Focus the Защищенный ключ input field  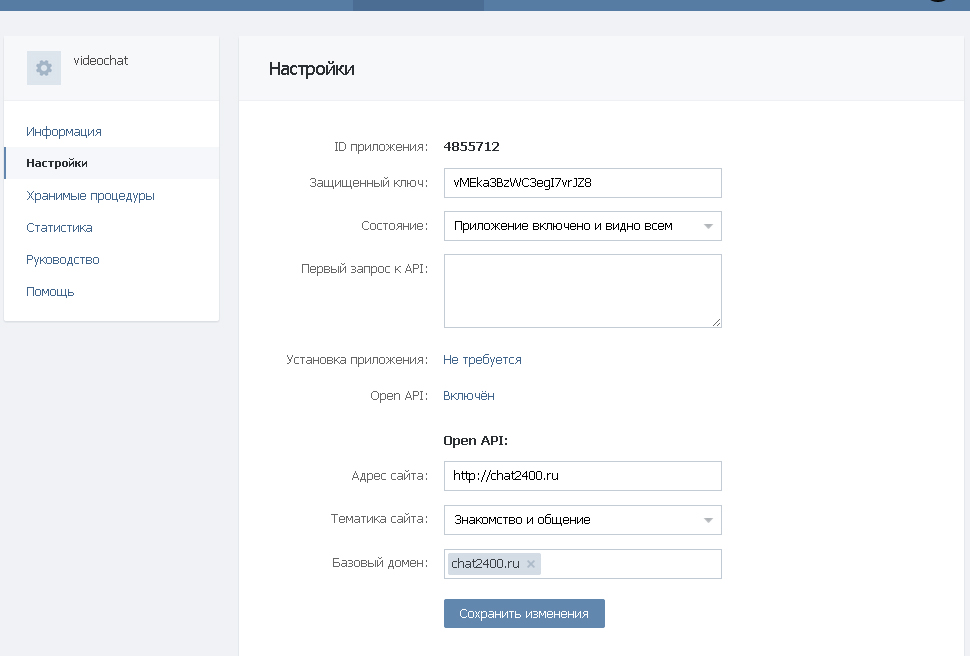(x=583, y=183)
